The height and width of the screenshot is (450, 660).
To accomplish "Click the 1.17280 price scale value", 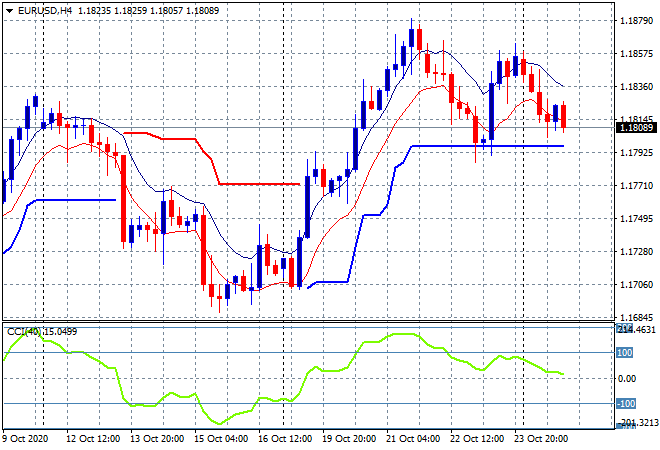I will click(636, 252).
